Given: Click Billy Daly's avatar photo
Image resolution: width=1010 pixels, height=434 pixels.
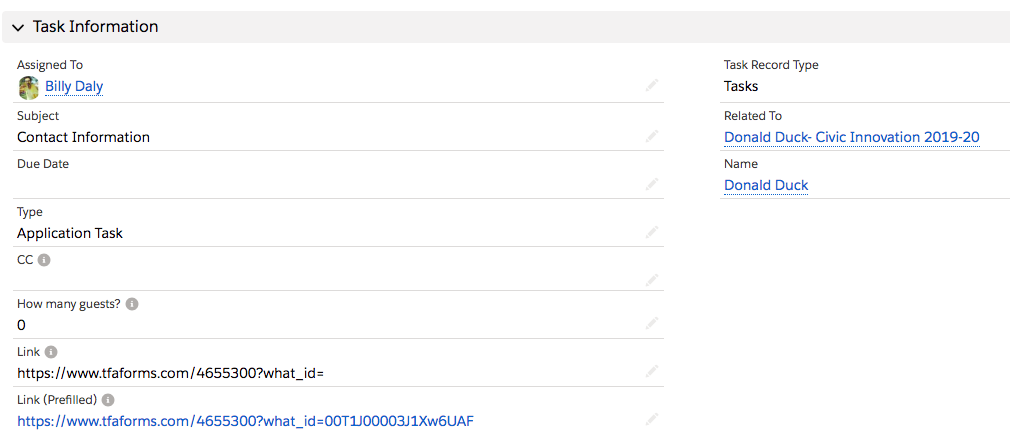Looking at the screenshot, I should coord(28,88).
